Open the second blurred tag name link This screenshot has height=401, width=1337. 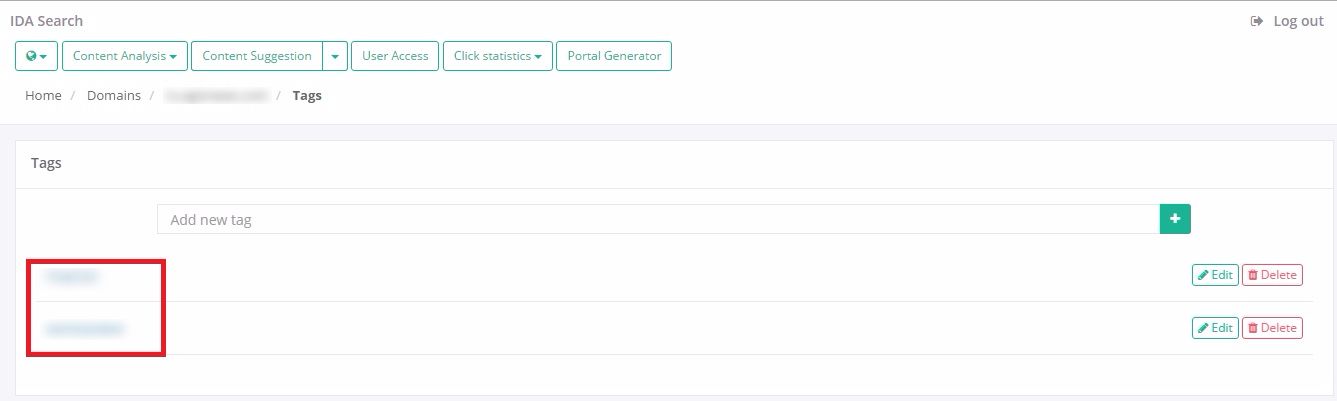coord(85,328)
